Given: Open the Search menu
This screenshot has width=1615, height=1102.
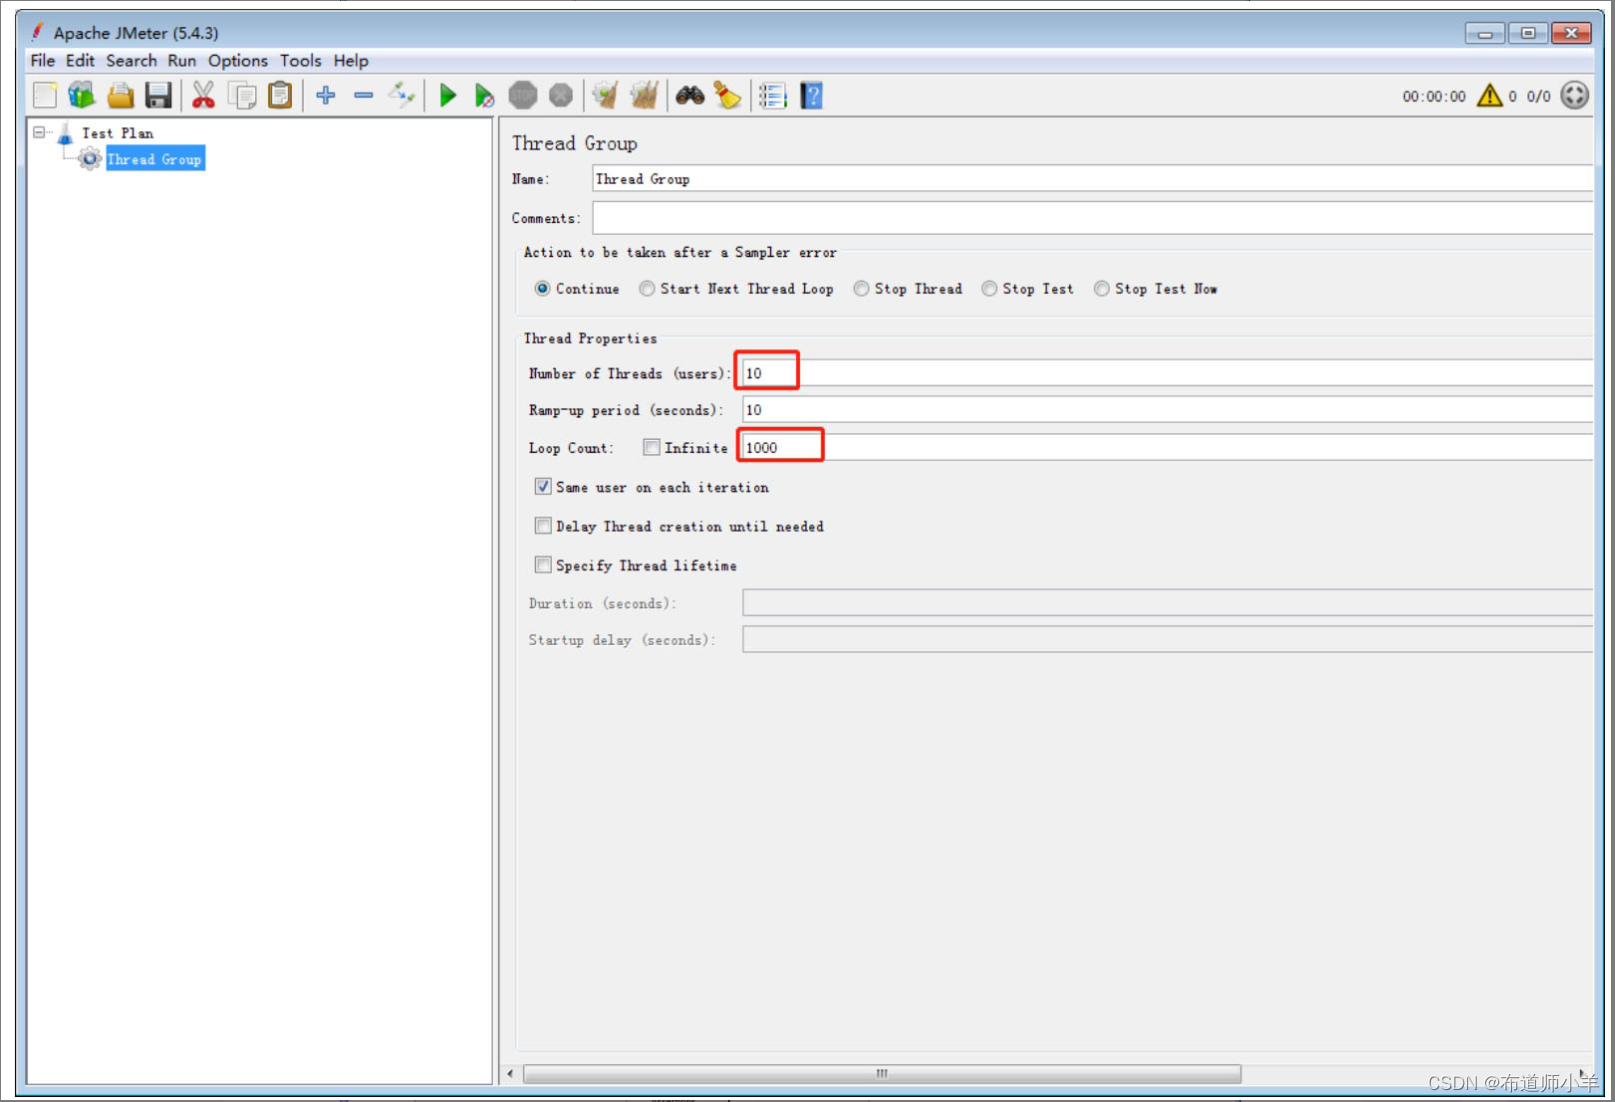Looking at the screenshot, I should coord(131,61).
